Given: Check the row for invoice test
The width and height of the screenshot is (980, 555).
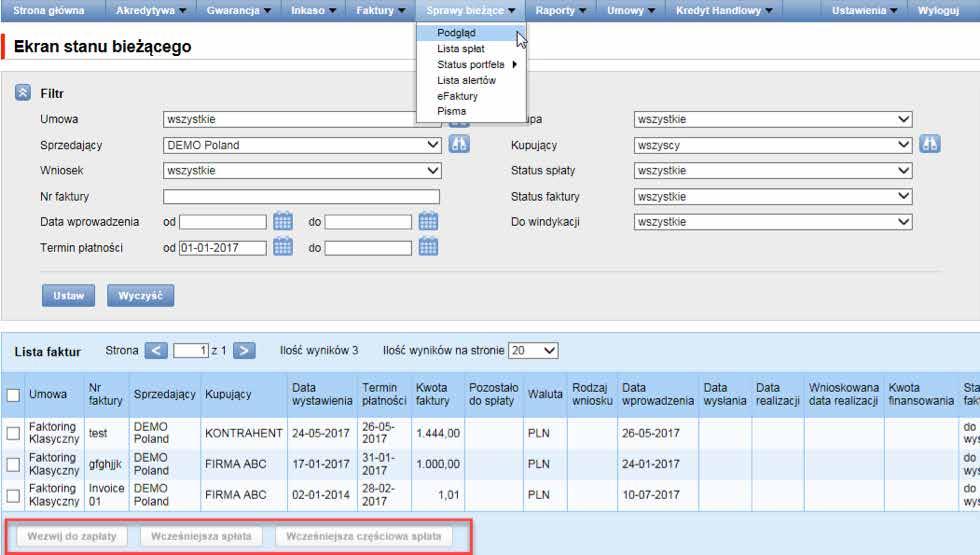Looking at the screenshot, I should 13,433.
